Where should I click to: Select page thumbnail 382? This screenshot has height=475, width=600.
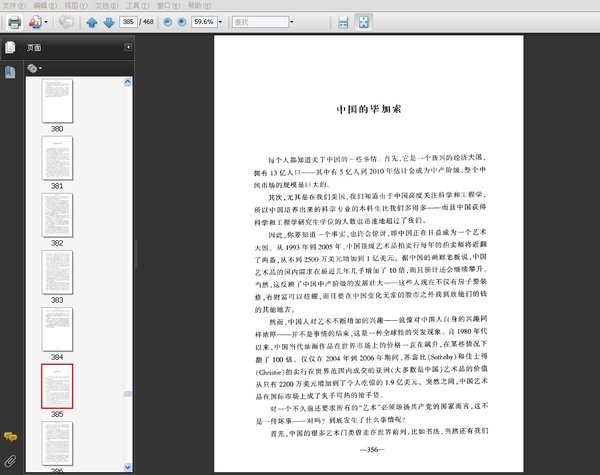point(57,215)
